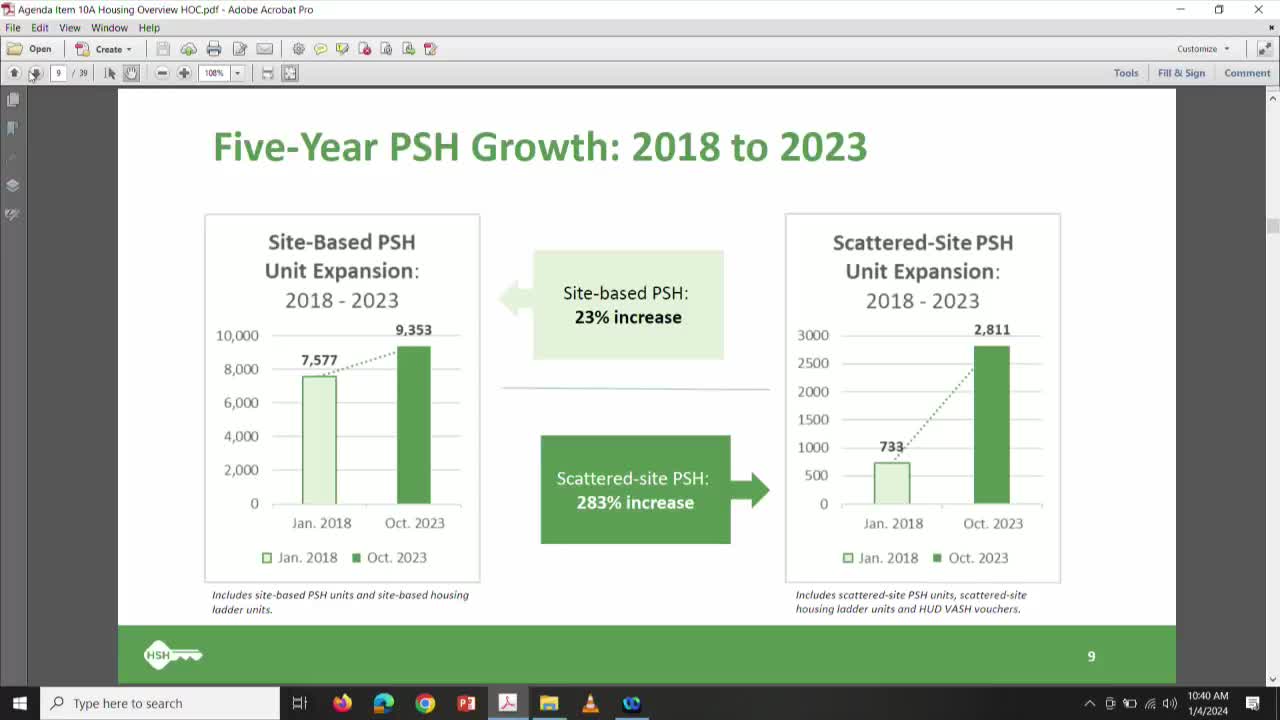The image size is (1280, 720).
Task: Open the View menu
Action: pyautogui.click(x=70, y=28)
